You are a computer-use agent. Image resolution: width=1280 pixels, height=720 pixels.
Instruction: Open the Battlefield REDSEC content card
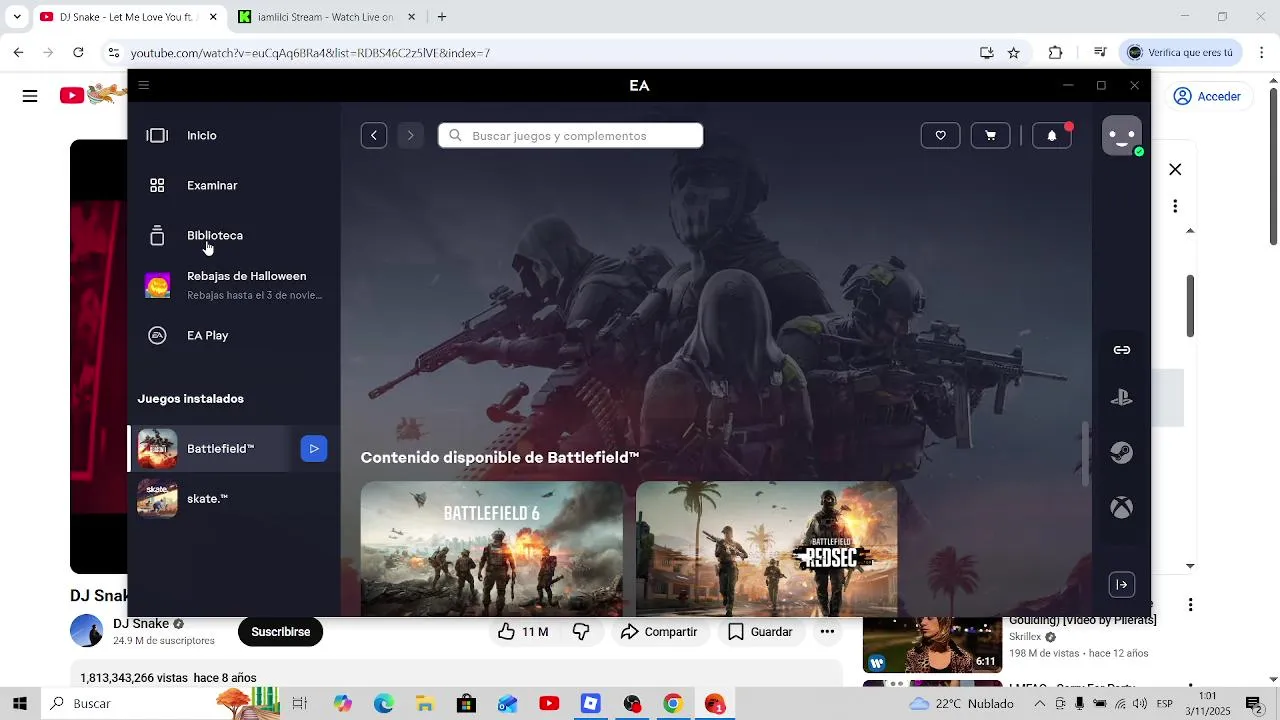[767, 549]
